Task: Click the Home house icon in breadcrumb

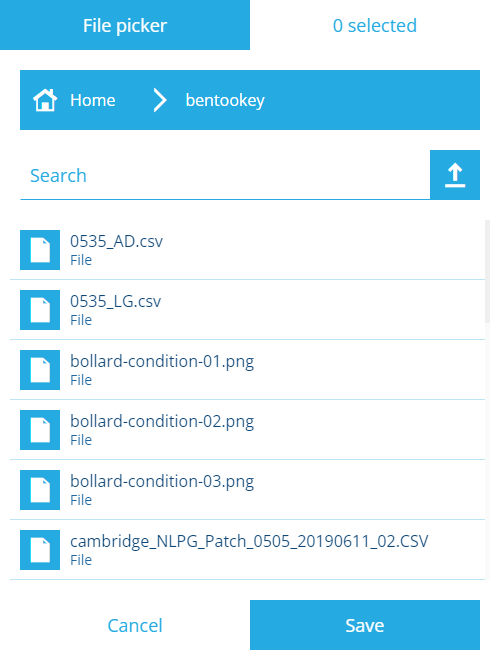Action: (x=45, y=100)
